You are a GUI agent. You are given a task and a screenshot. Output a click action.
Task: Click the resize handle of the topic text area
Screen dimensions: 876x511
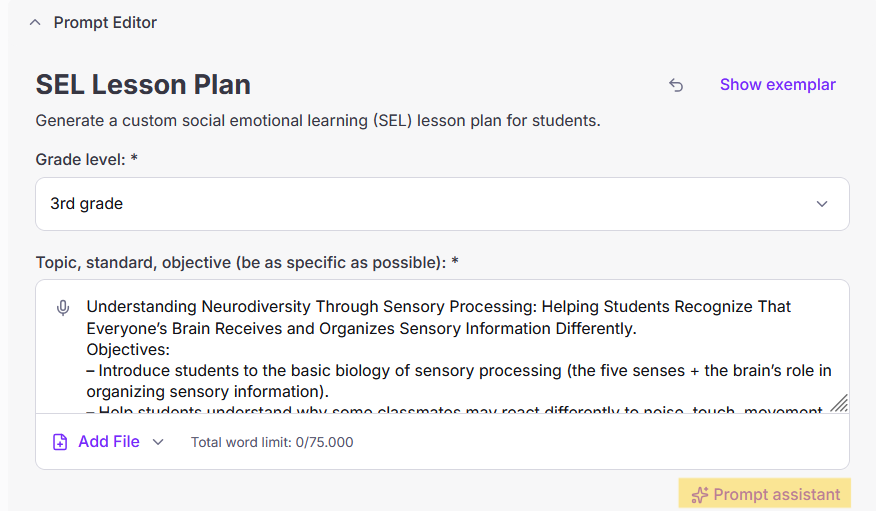coord(839,403)
